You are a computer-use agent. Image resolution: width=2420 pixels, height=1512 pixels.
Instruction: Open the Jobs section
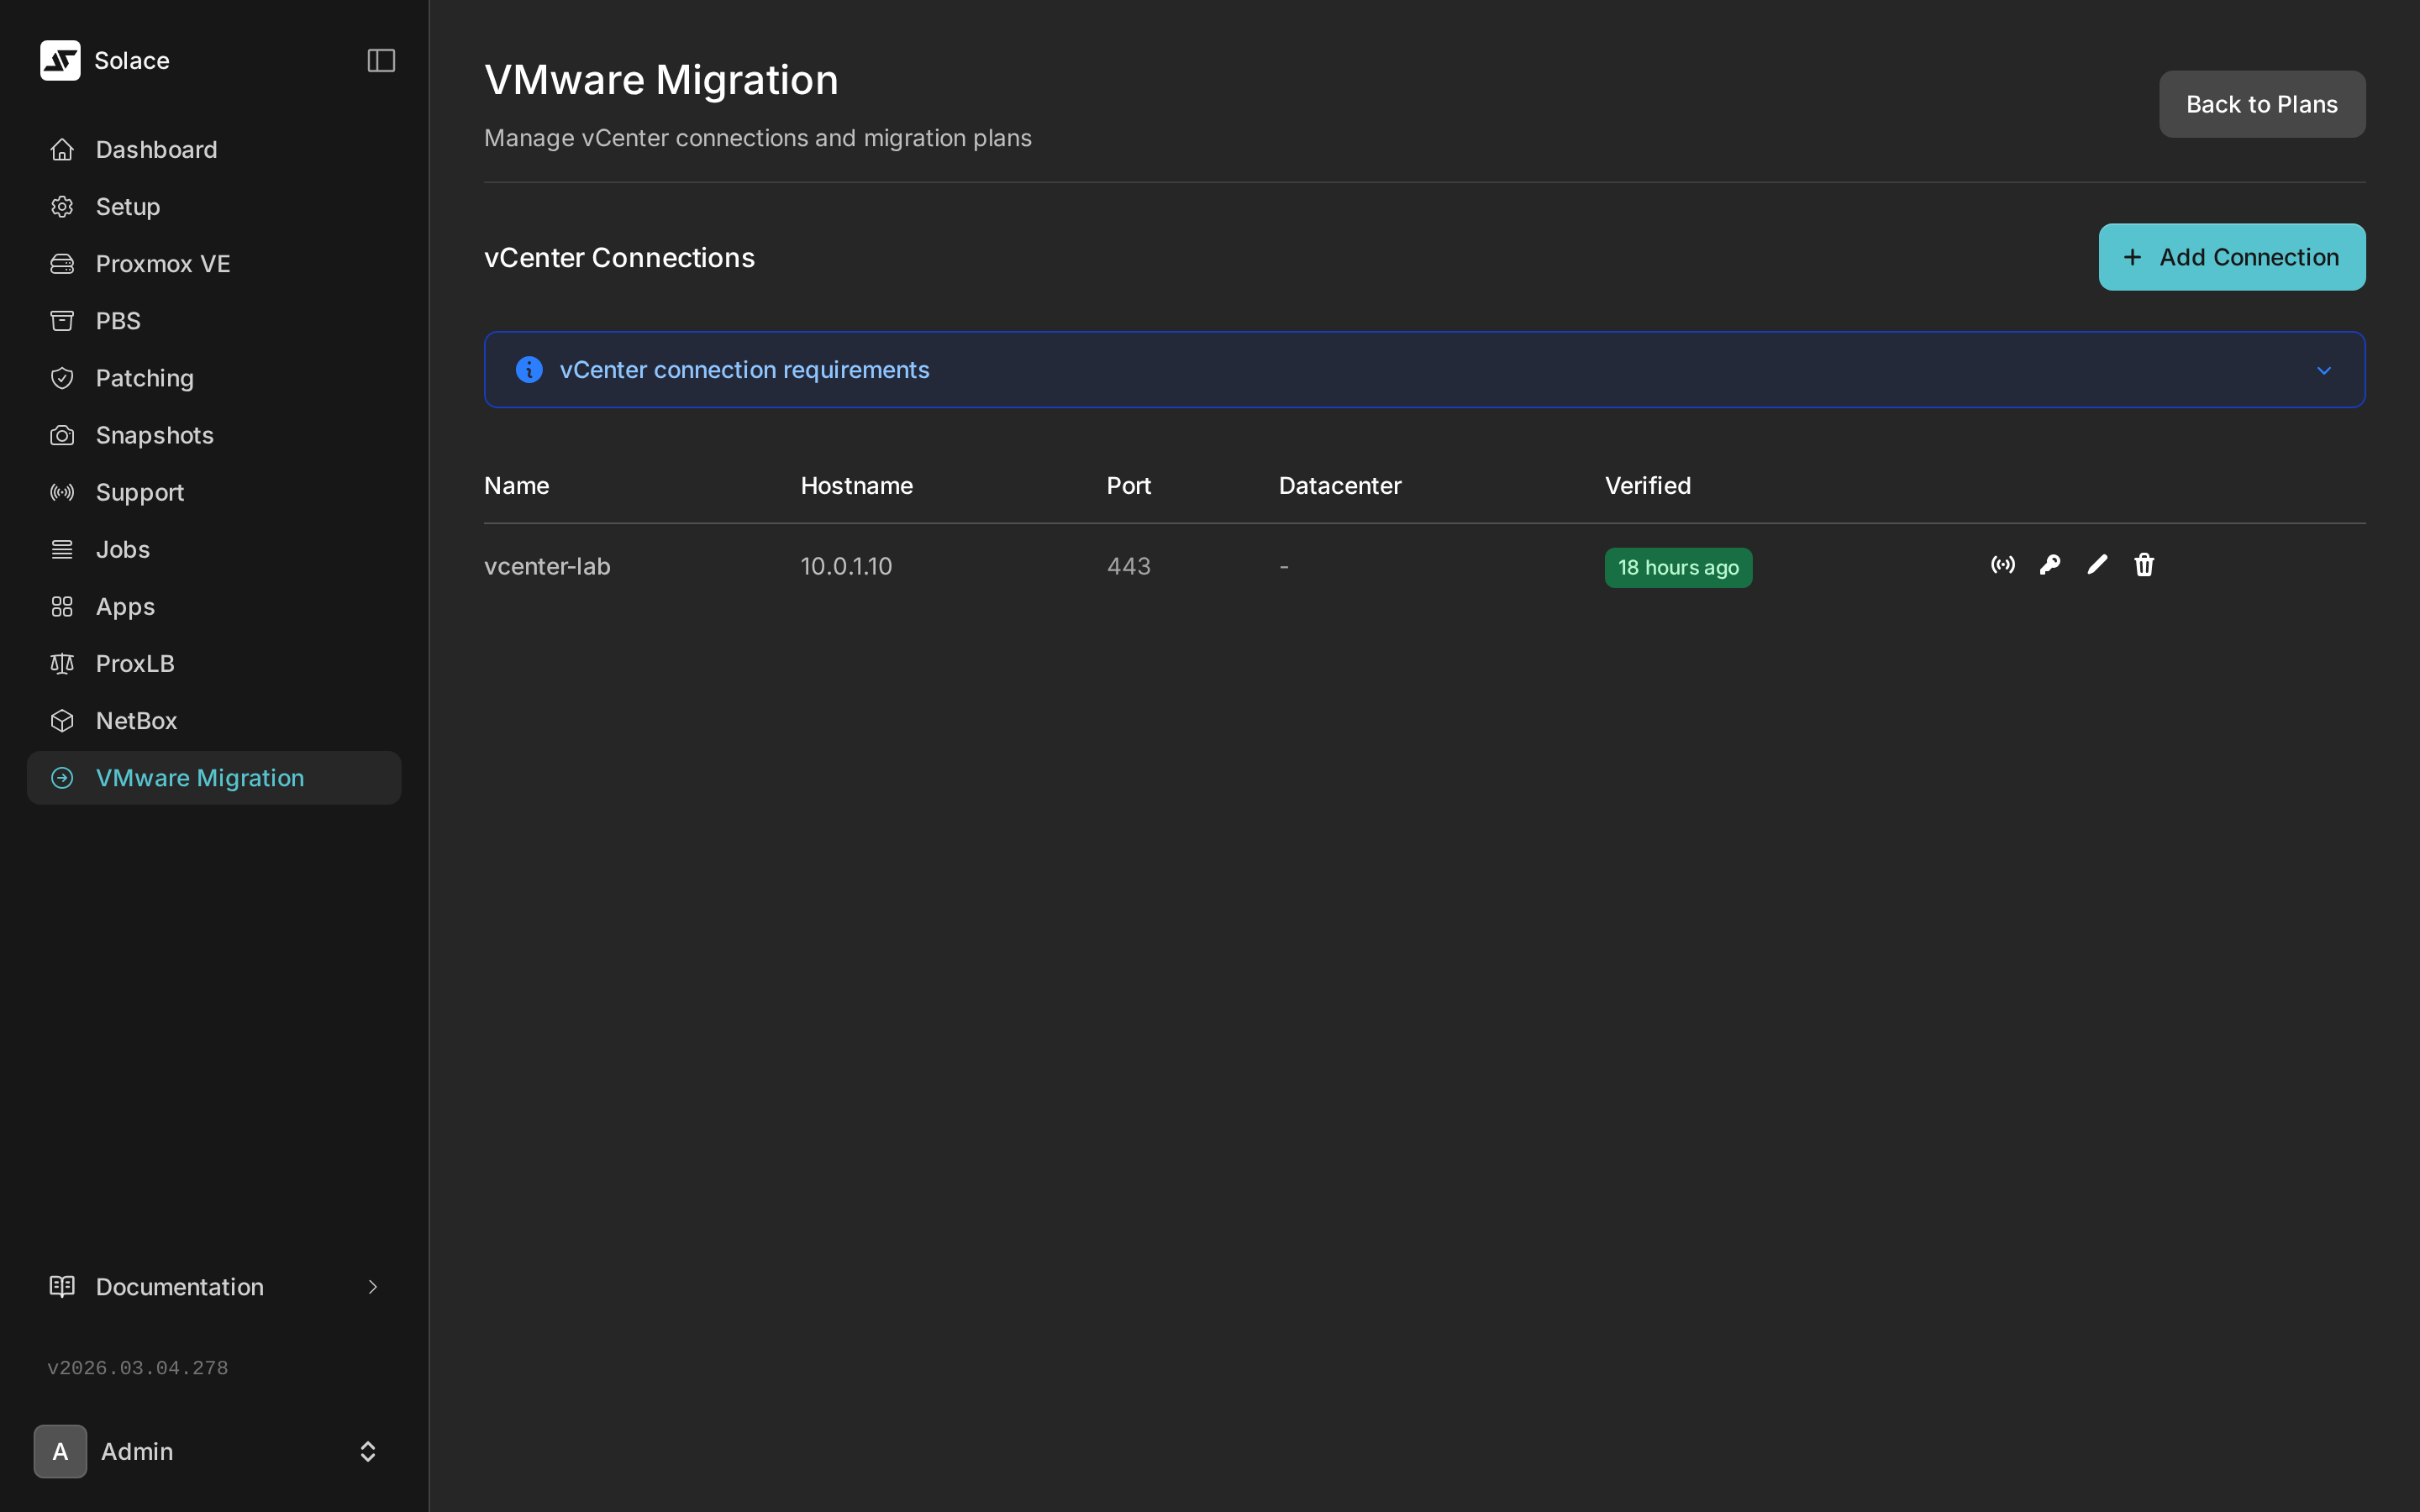[x=122, y=548]
